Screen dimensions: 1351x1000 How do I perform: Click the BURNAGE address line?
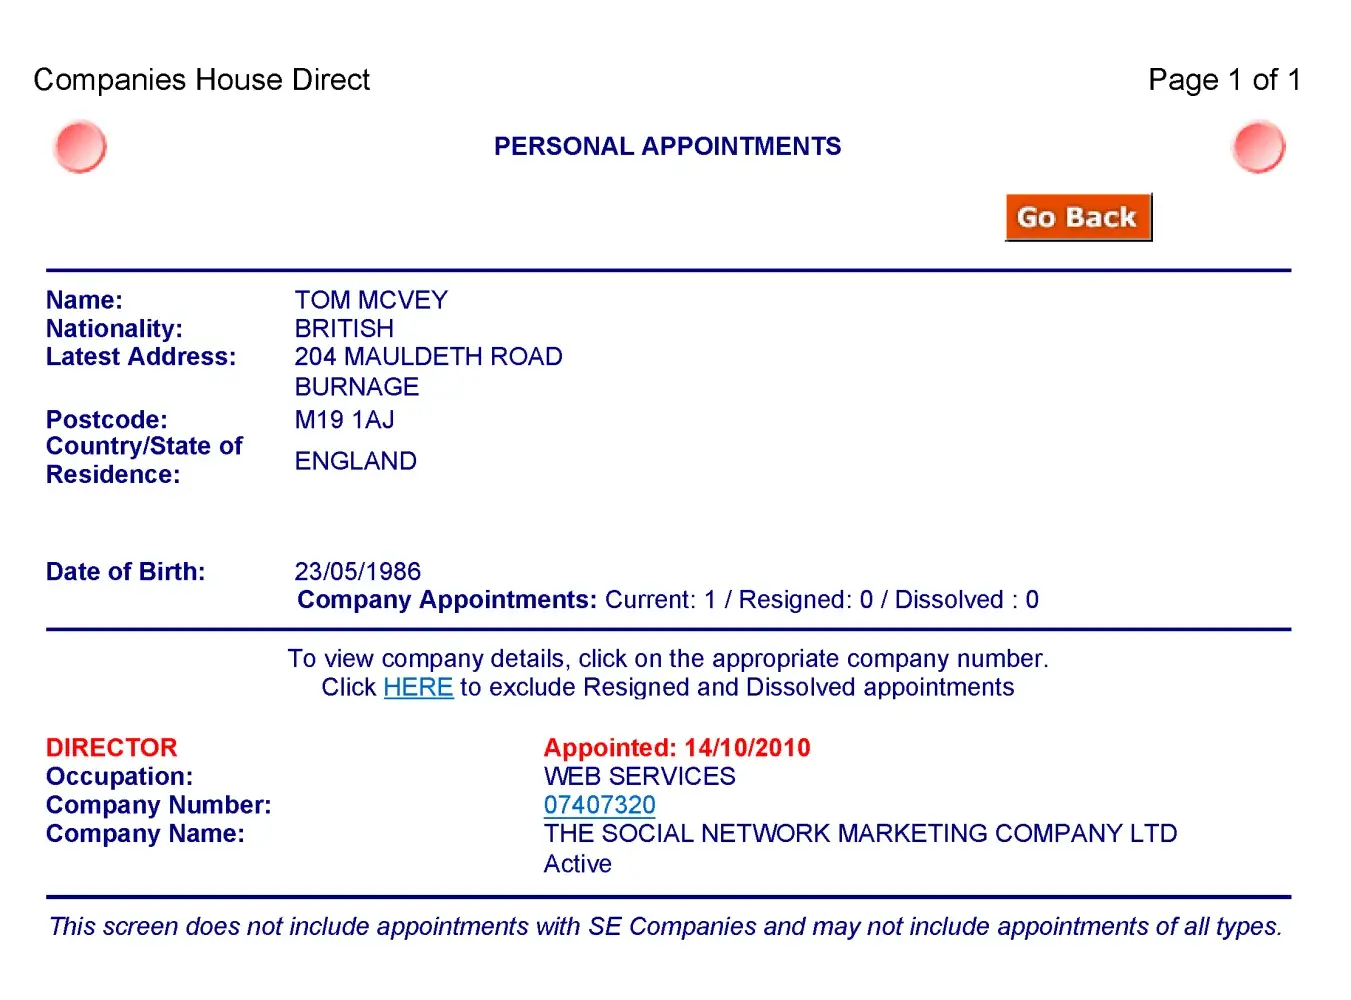coord(356,387)
